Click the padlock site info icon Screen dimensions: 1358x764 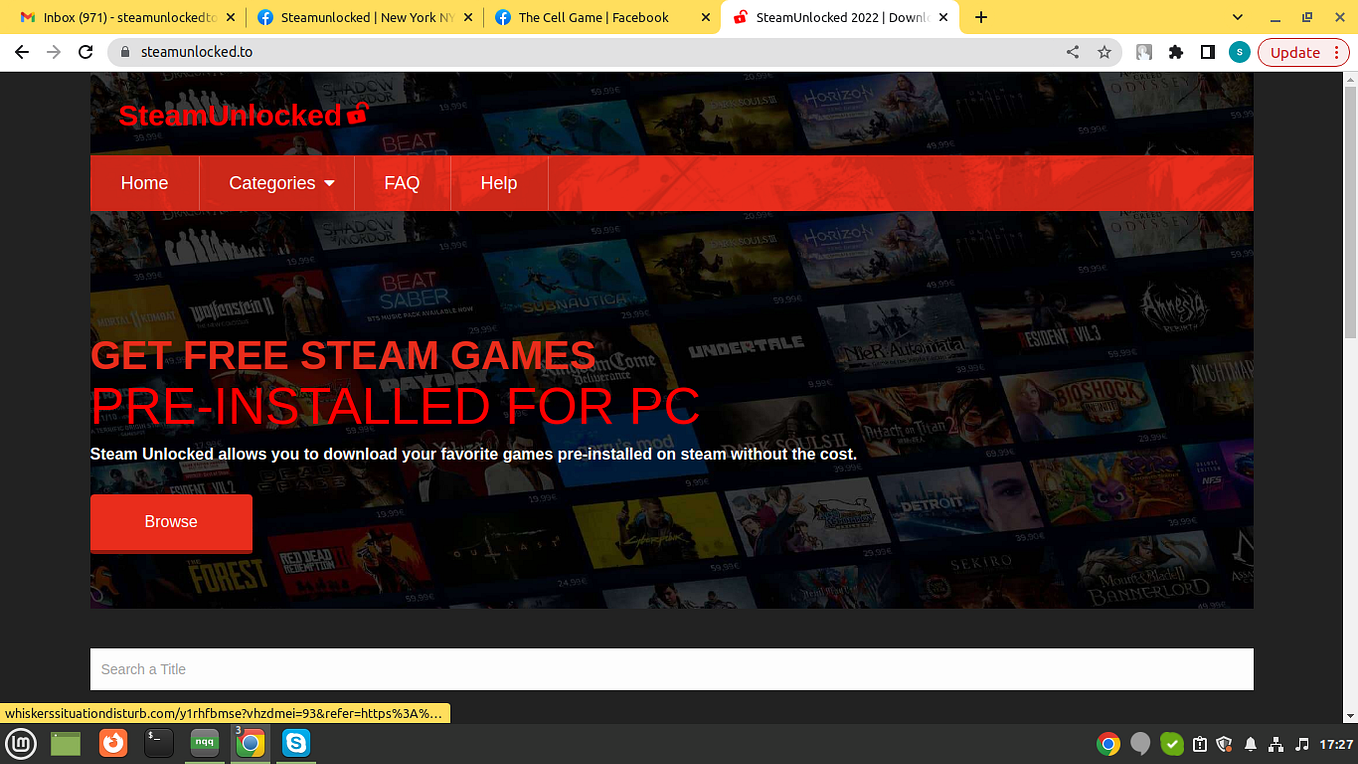coord(125,52)
